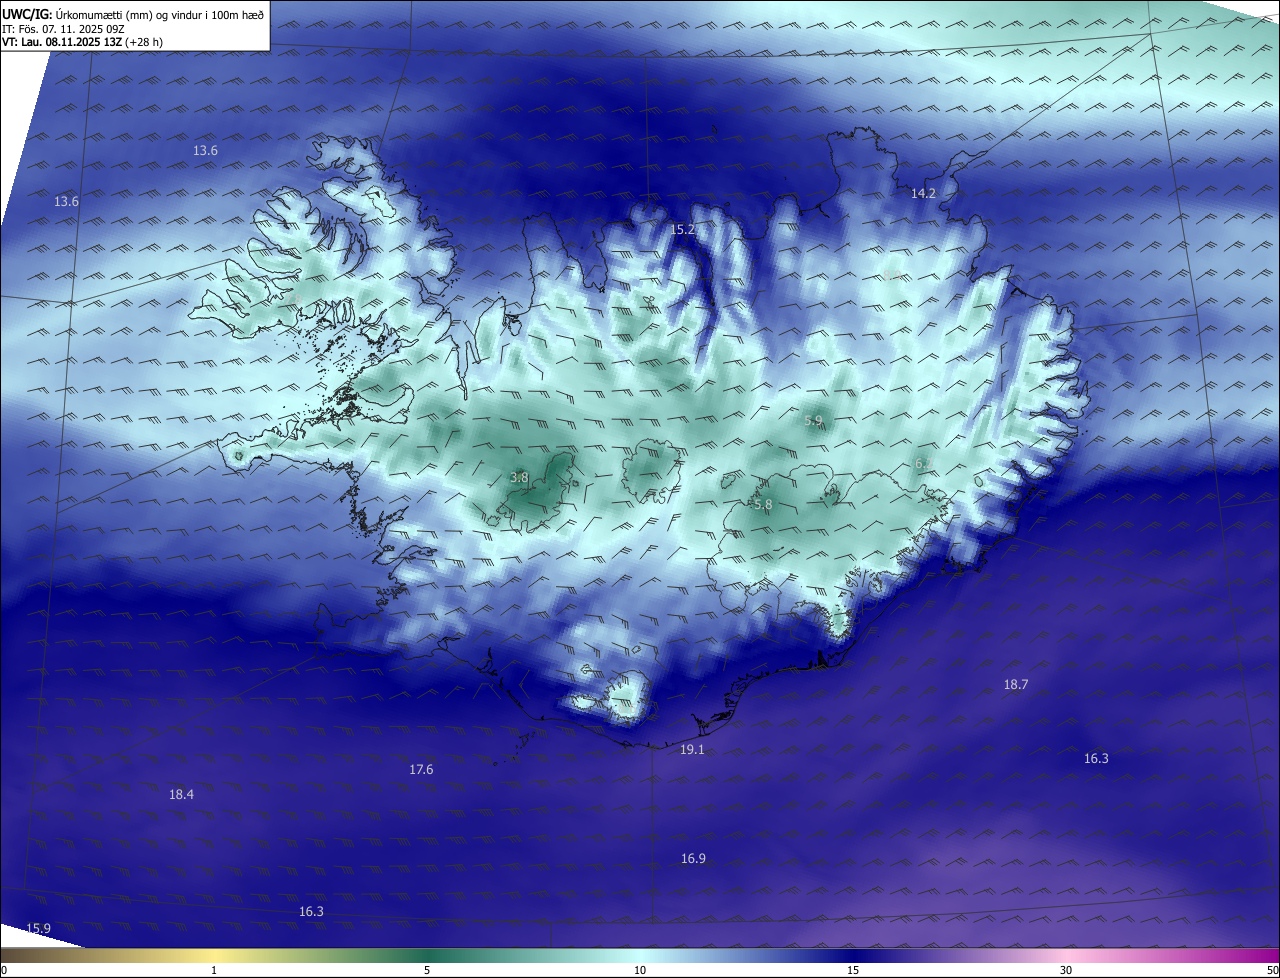Screen dimensions: 1280x978
Task: Click the 15.2 value label on the map
Action: (x=682, y=229)
